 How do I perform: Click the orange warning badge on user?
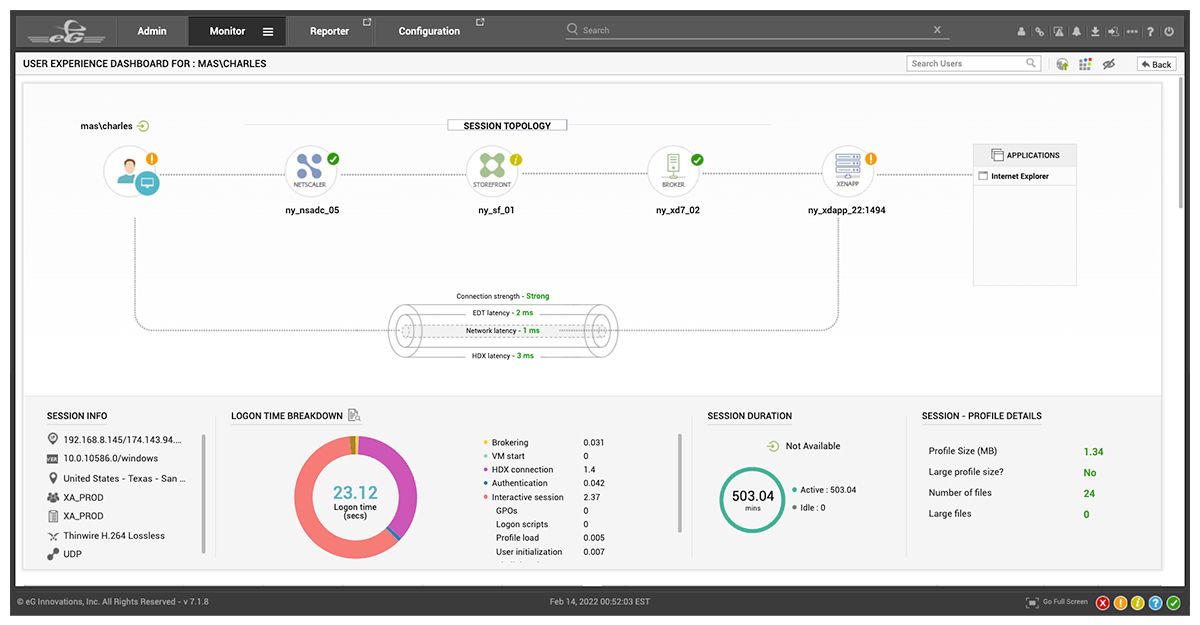pyautogui.click(x=152, y=158)
